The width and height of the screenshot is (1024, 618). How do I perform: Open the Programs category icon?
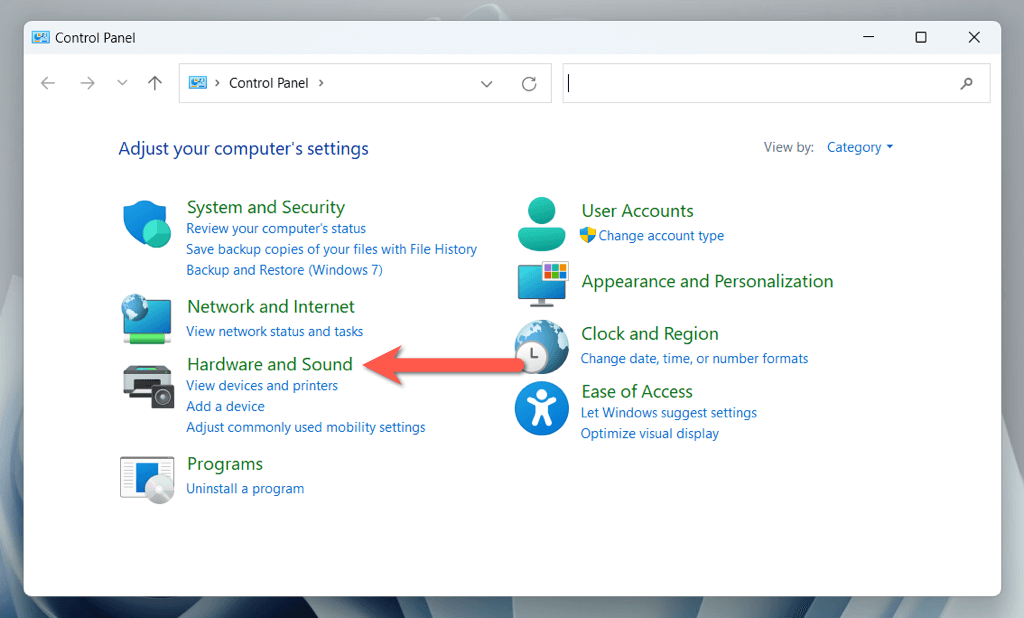point(147,478)
